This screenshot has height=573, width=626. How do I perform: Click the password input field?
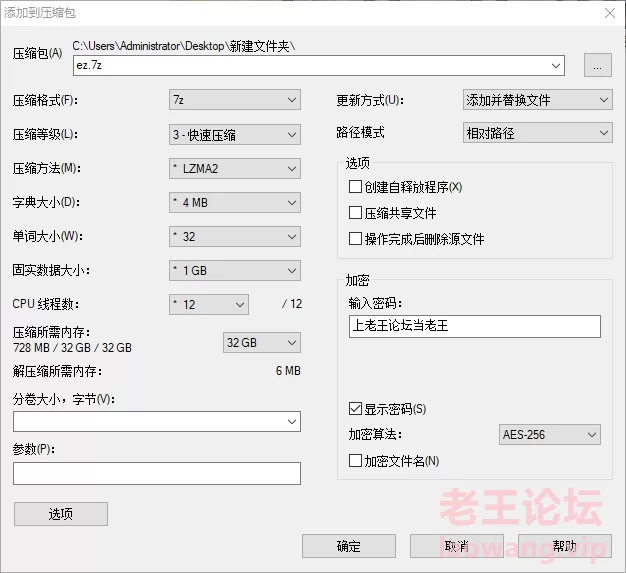(475, 326)
